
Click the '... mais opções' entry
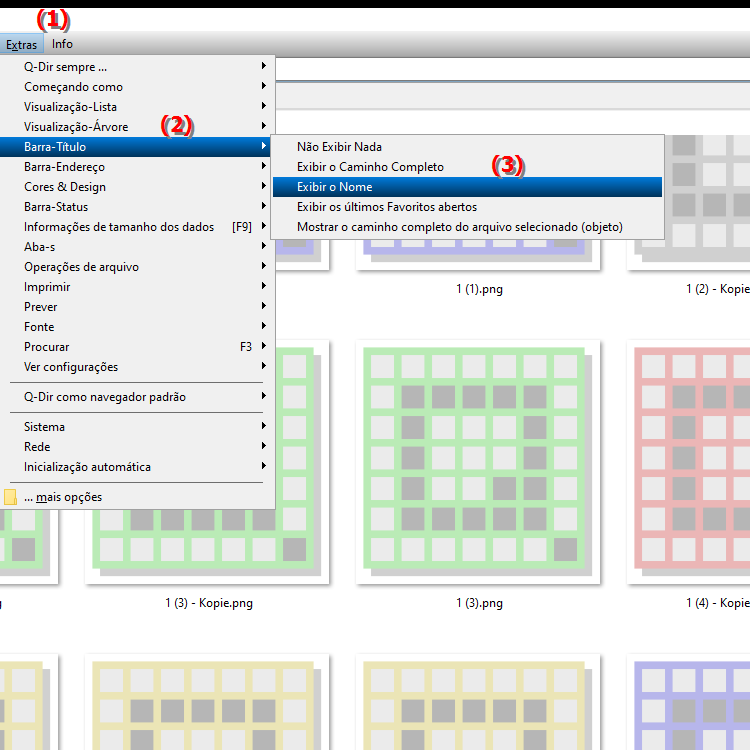(x=137, y=497)
